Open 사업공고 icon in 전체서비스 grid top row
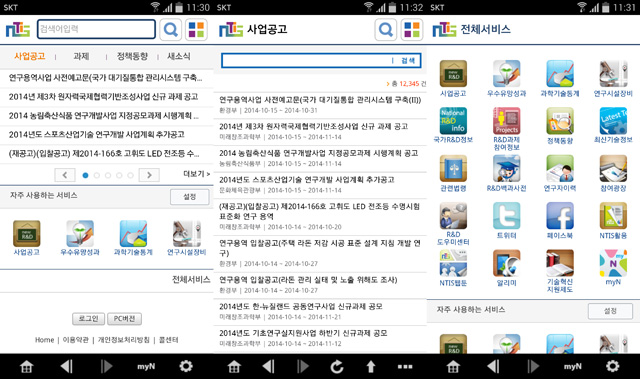Viewport: 640px width, 379px height. coord(453,73)
